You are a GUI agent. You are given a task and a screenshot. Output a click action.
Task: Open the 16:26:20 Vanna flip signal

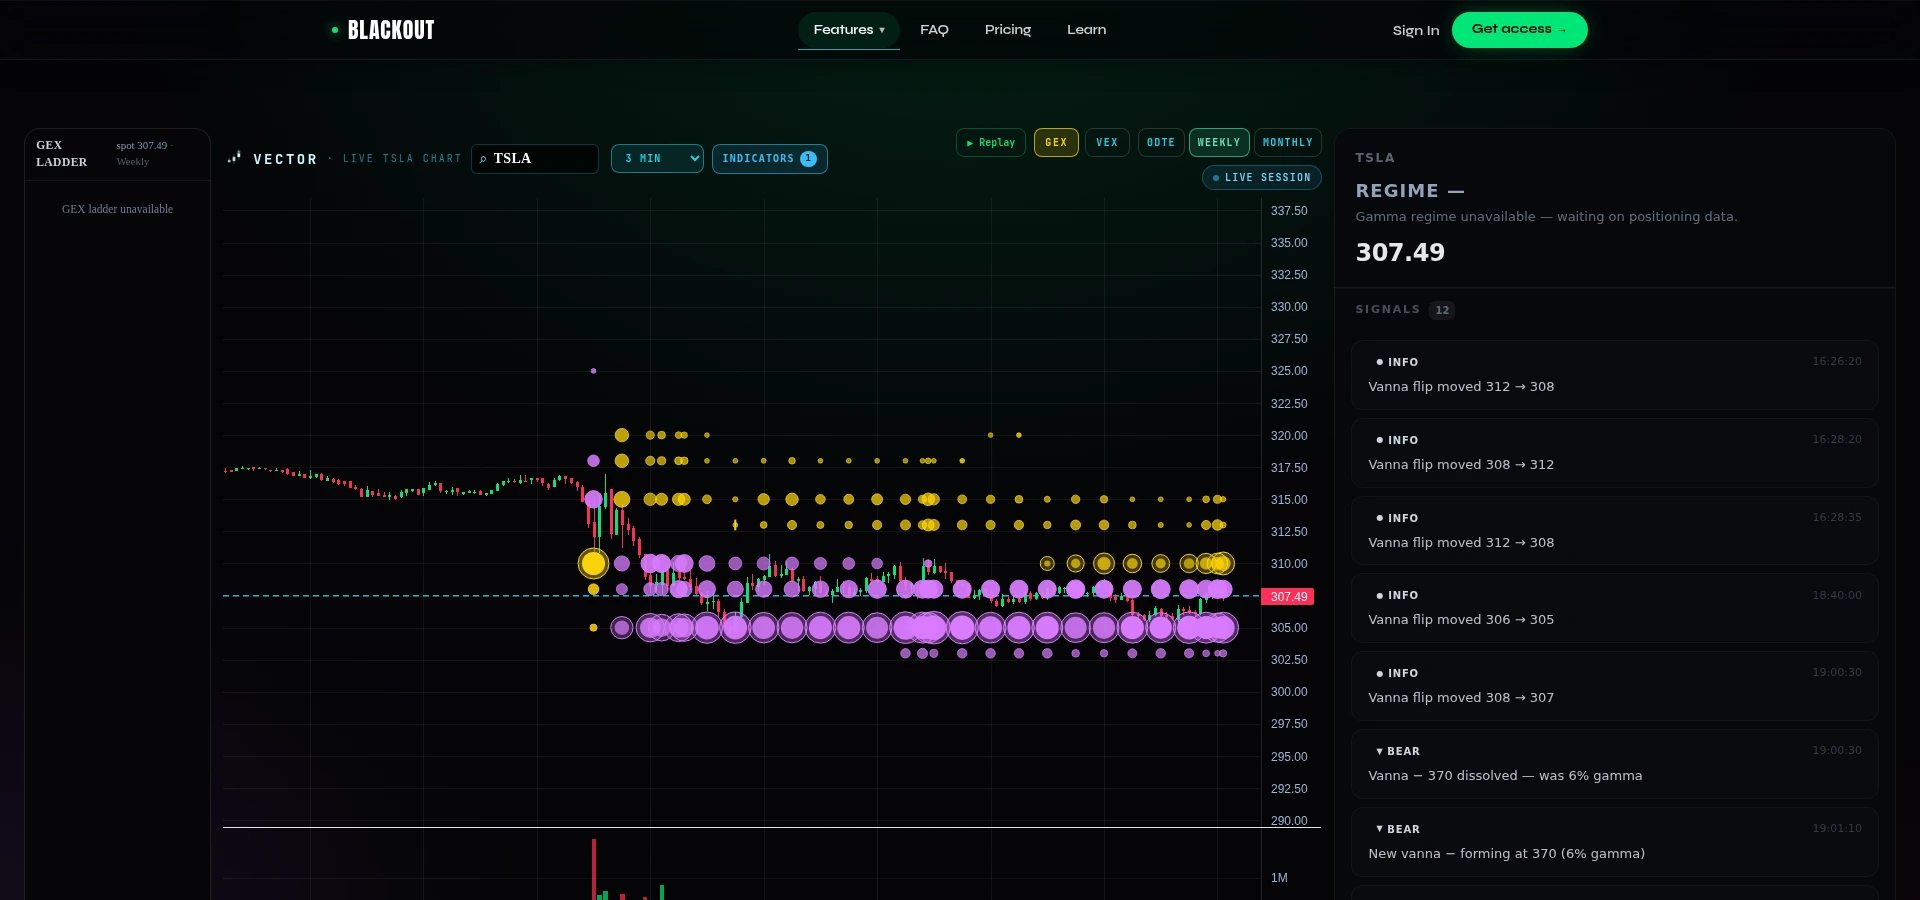click(x=1614, y=375)
